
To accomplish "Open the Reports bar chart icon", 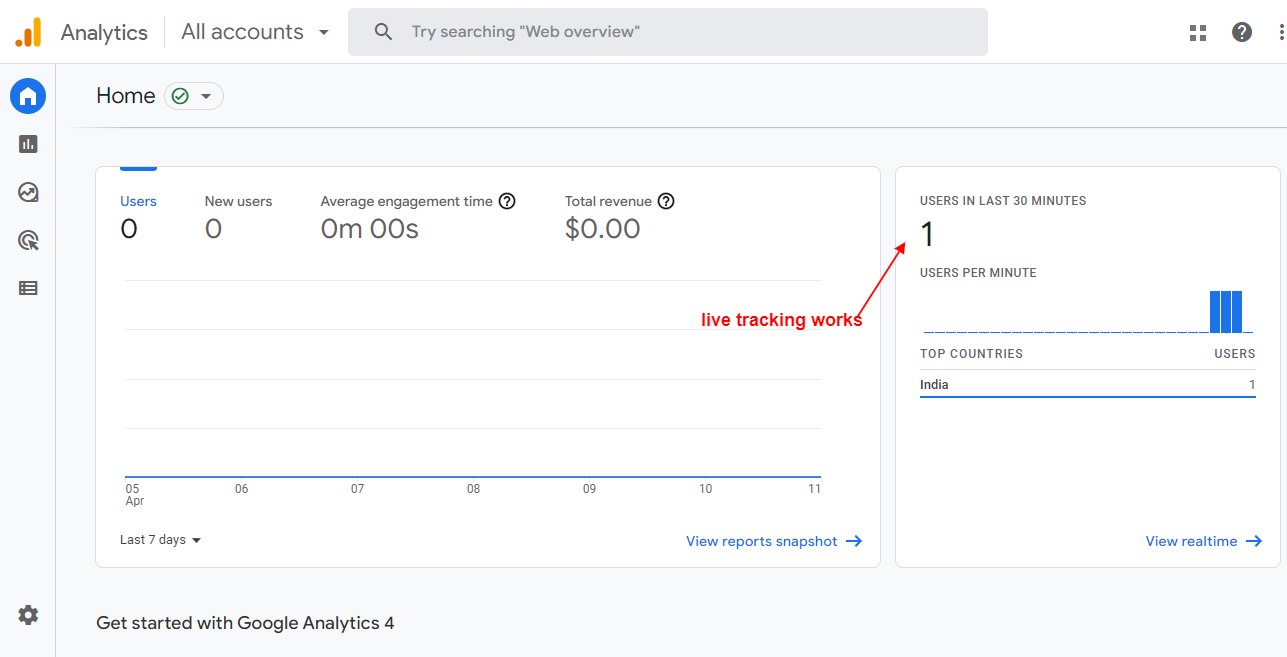I will pos(28,144).
